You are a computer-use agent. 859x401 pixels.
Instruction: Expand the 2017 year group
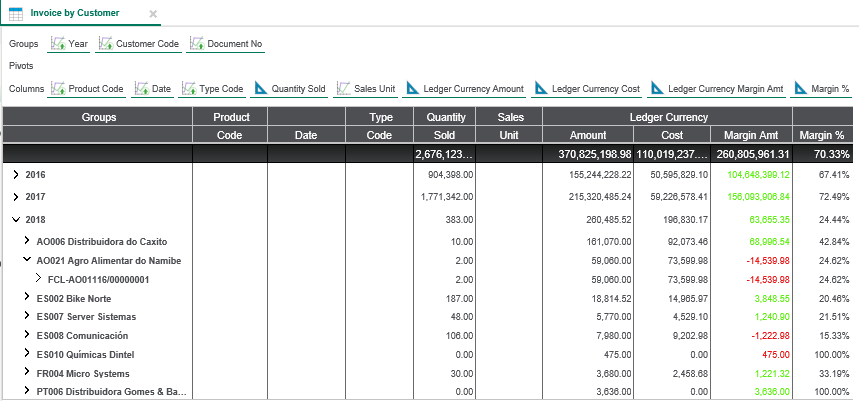pyautogui.click(x=15, y=197)
